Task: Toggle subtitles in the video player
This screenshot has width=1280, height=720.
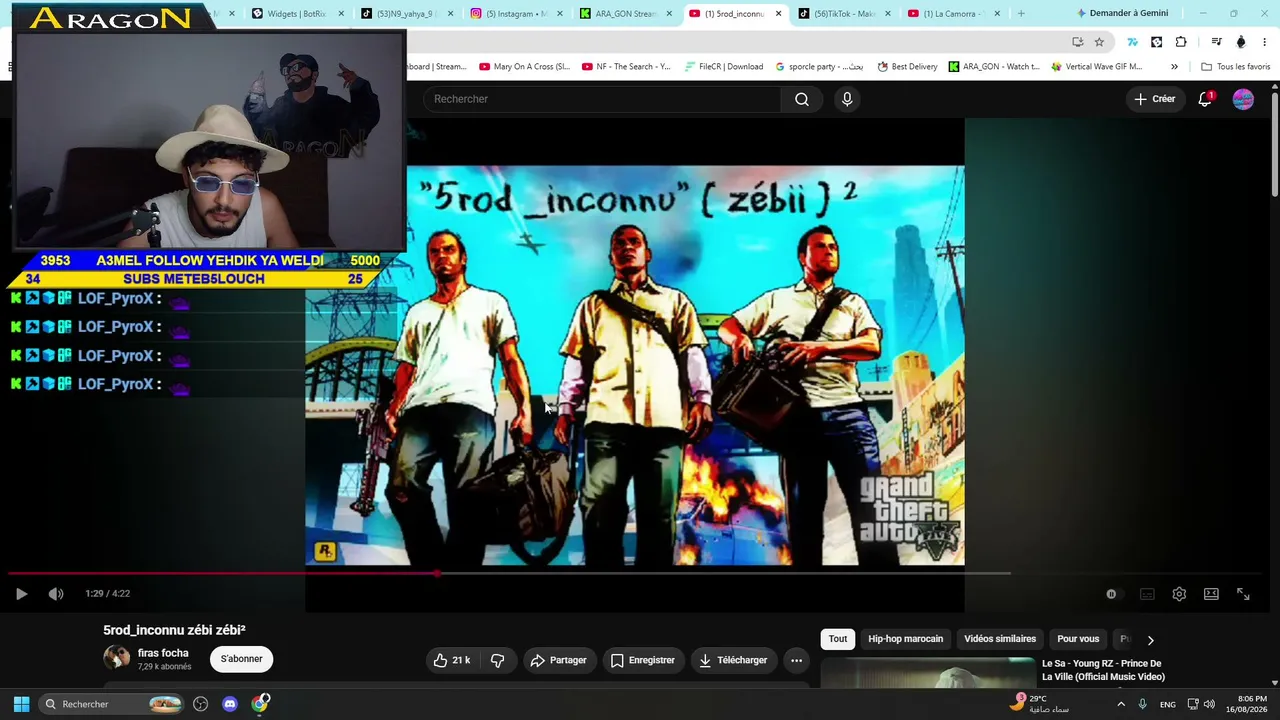Action: [x=1147, y=594]
